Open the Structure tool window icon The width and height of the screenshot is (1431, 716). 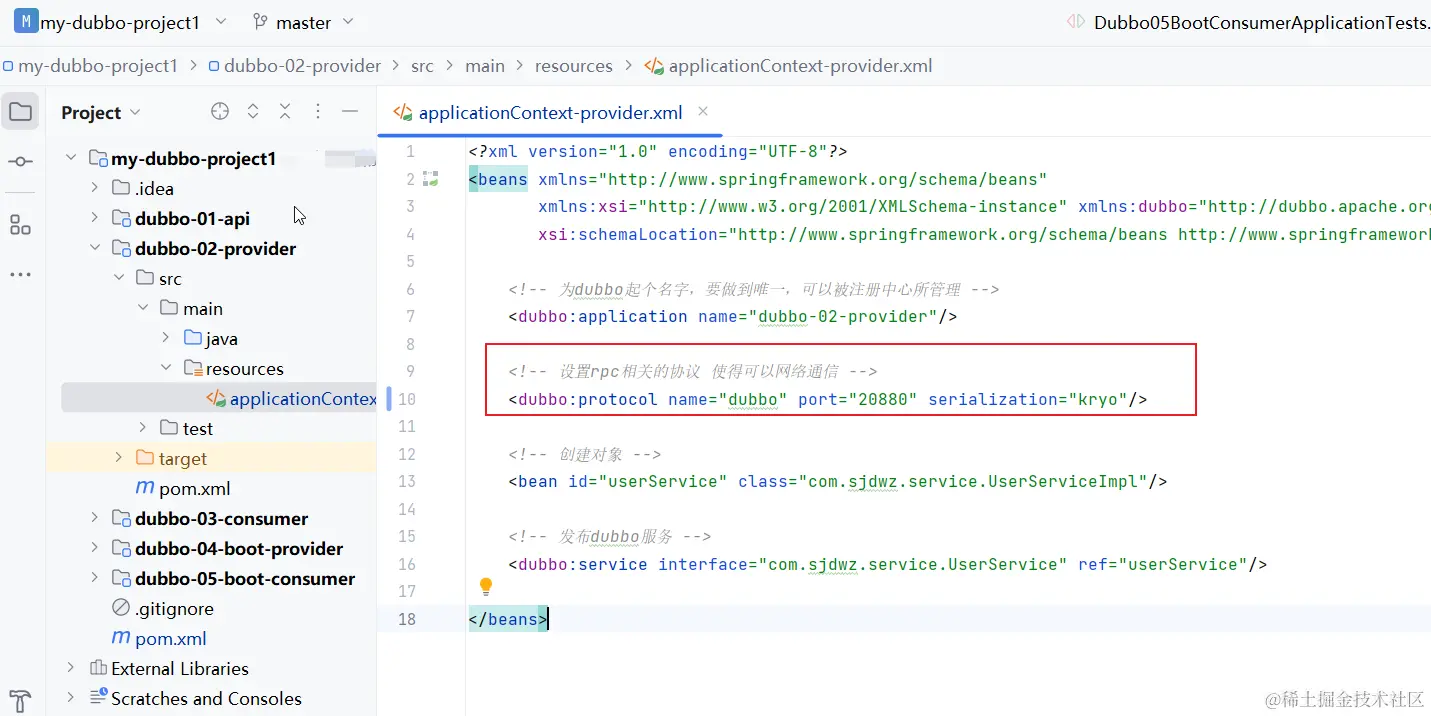click(20, 224)
